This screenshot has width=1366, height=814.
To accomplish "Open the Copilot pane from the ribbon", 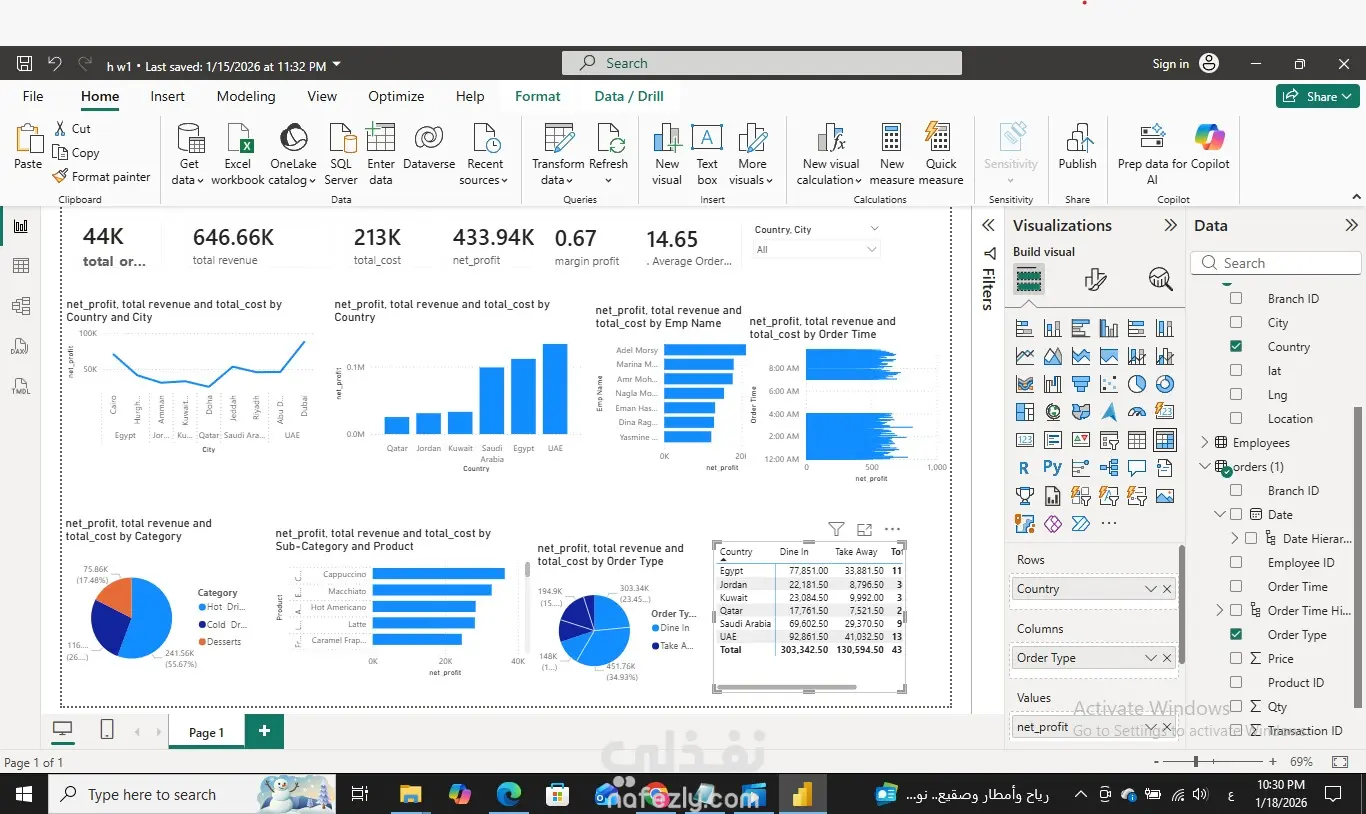I will pos(1210,146).
